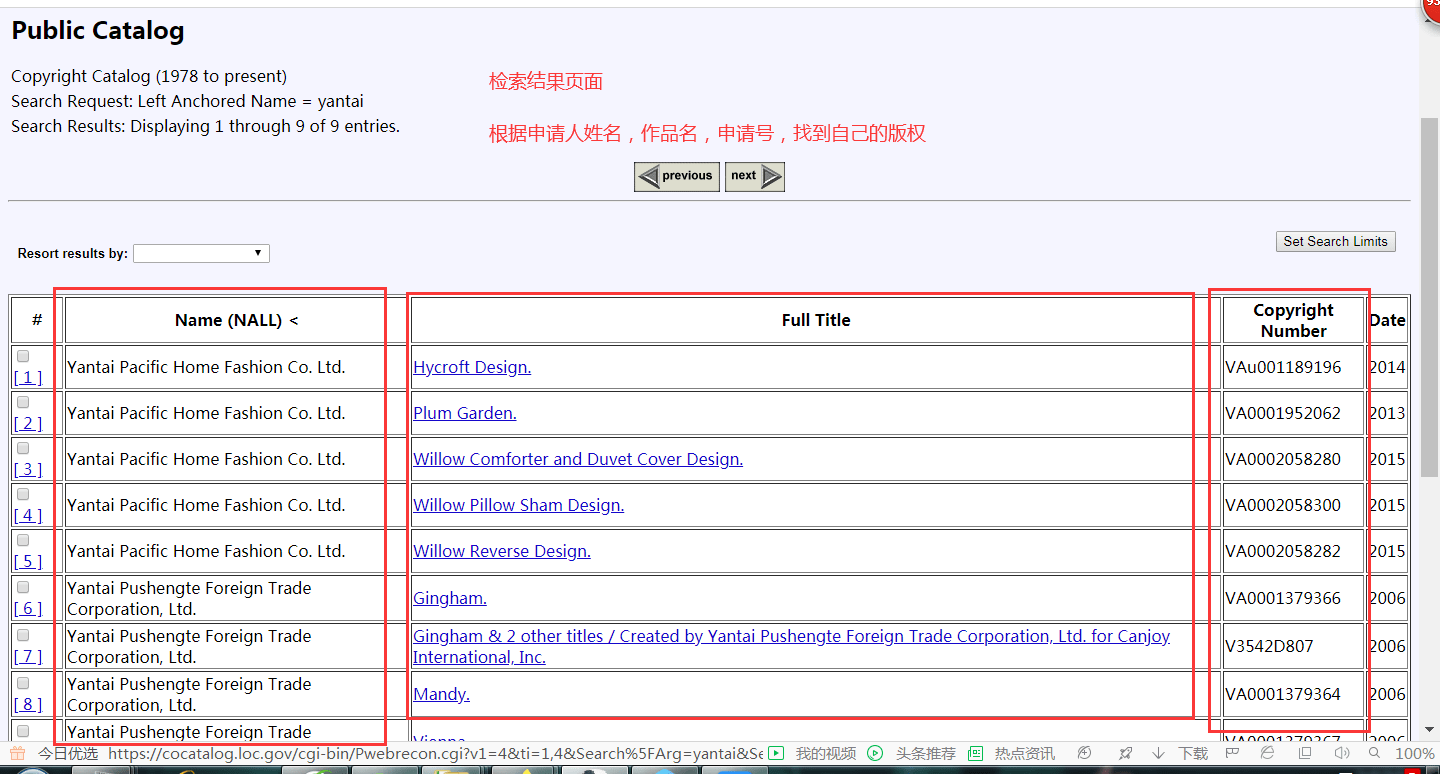Click the next page arrow button
This screenshot has height=774, width=1440.
pyautogui.click(x=754, y=176)
